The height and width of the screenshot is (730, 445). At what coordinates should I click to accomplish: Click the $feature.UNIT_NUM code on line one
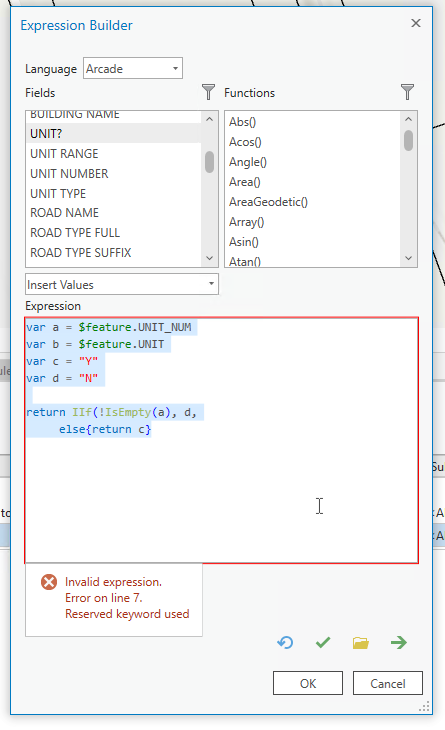(x=135, y=327)
